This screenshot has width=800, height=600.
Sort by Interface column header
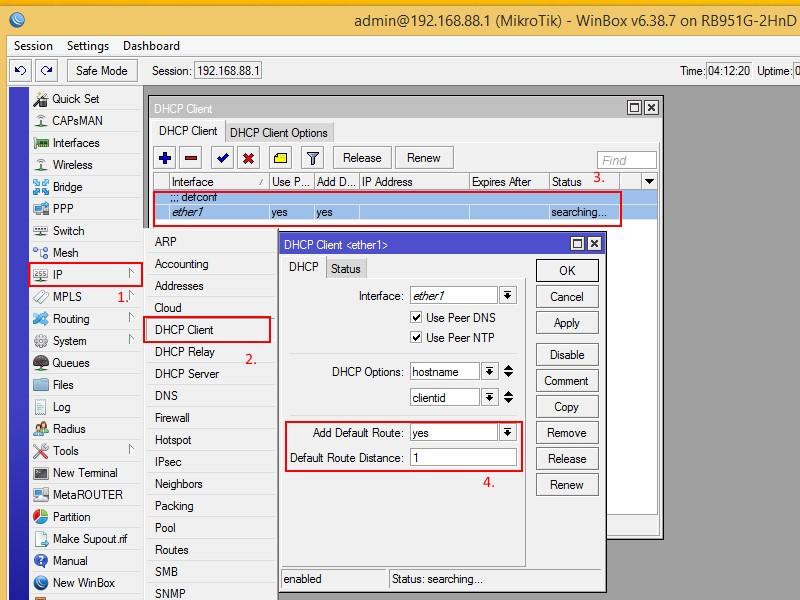219,182
